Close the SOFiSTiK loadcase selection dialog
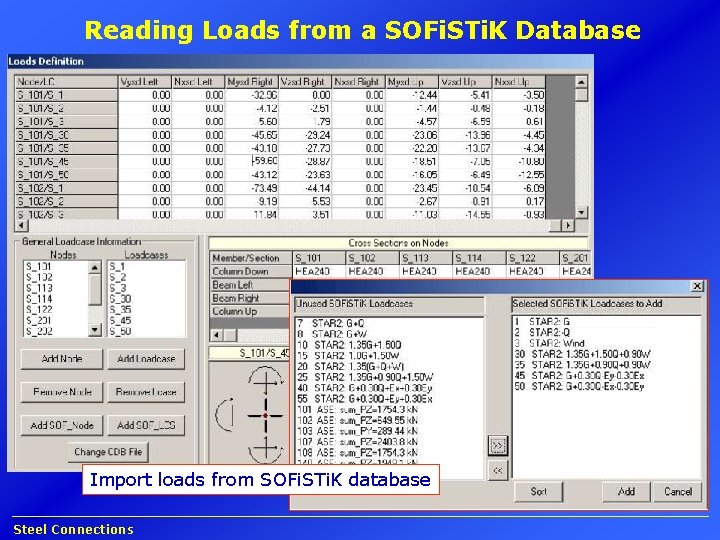Screen dimensions: 720x540 point(697,286)
